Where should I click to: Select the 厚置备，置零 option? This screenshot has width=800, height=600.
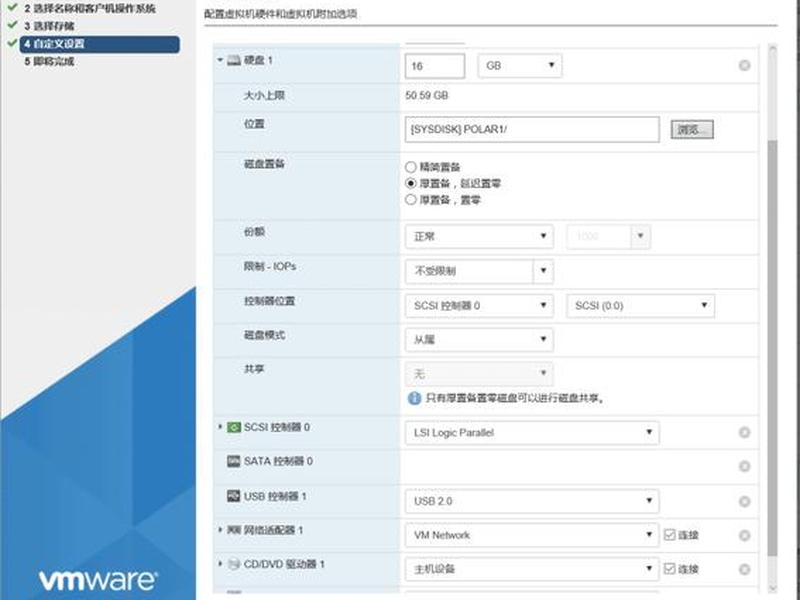pyautogui.click(x=411, y=199)
